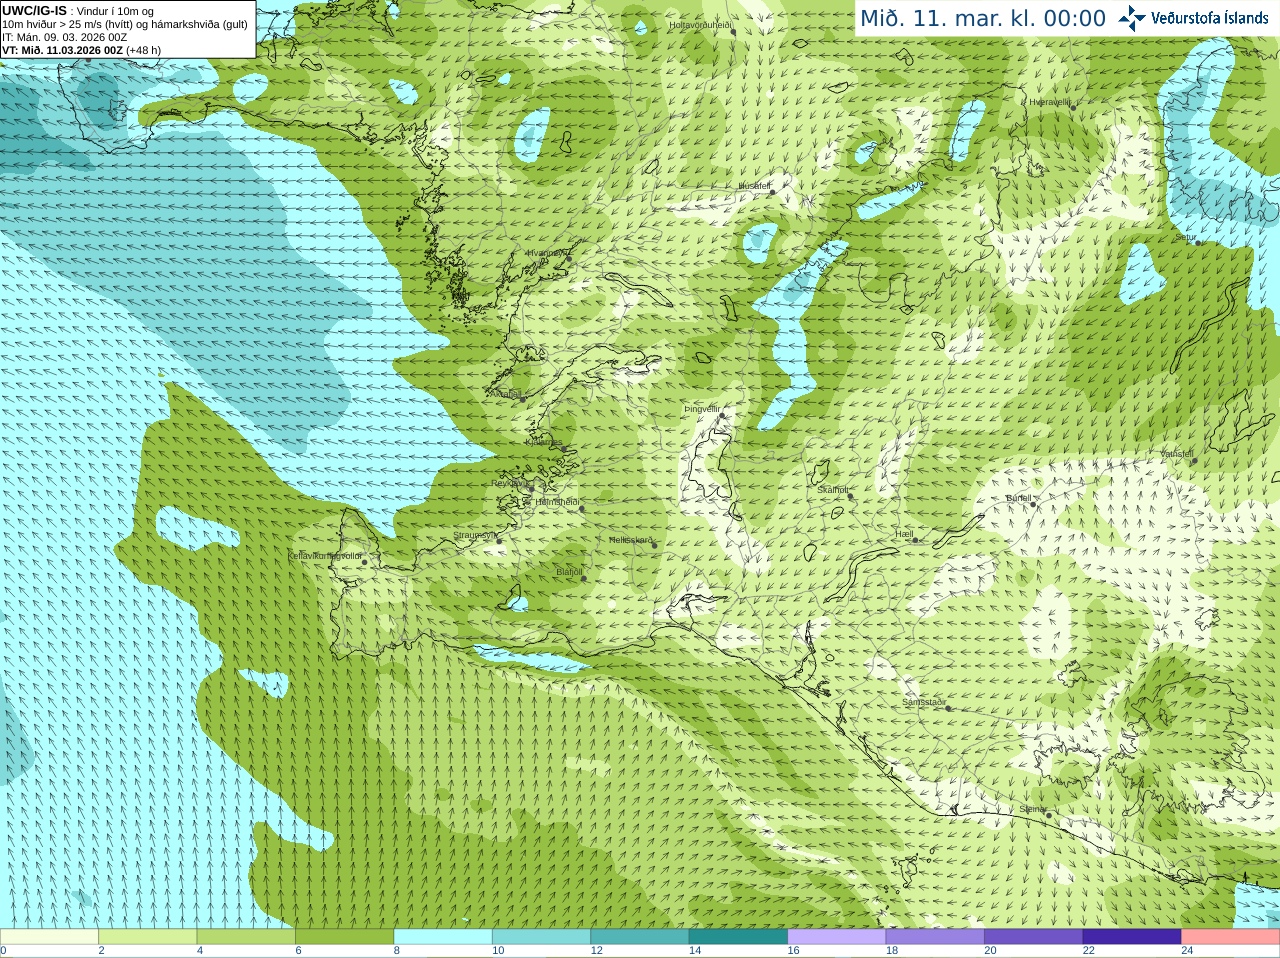Click the legend value 12
The height and width of the screenshot is (958, 1280).
click(596, 951)
